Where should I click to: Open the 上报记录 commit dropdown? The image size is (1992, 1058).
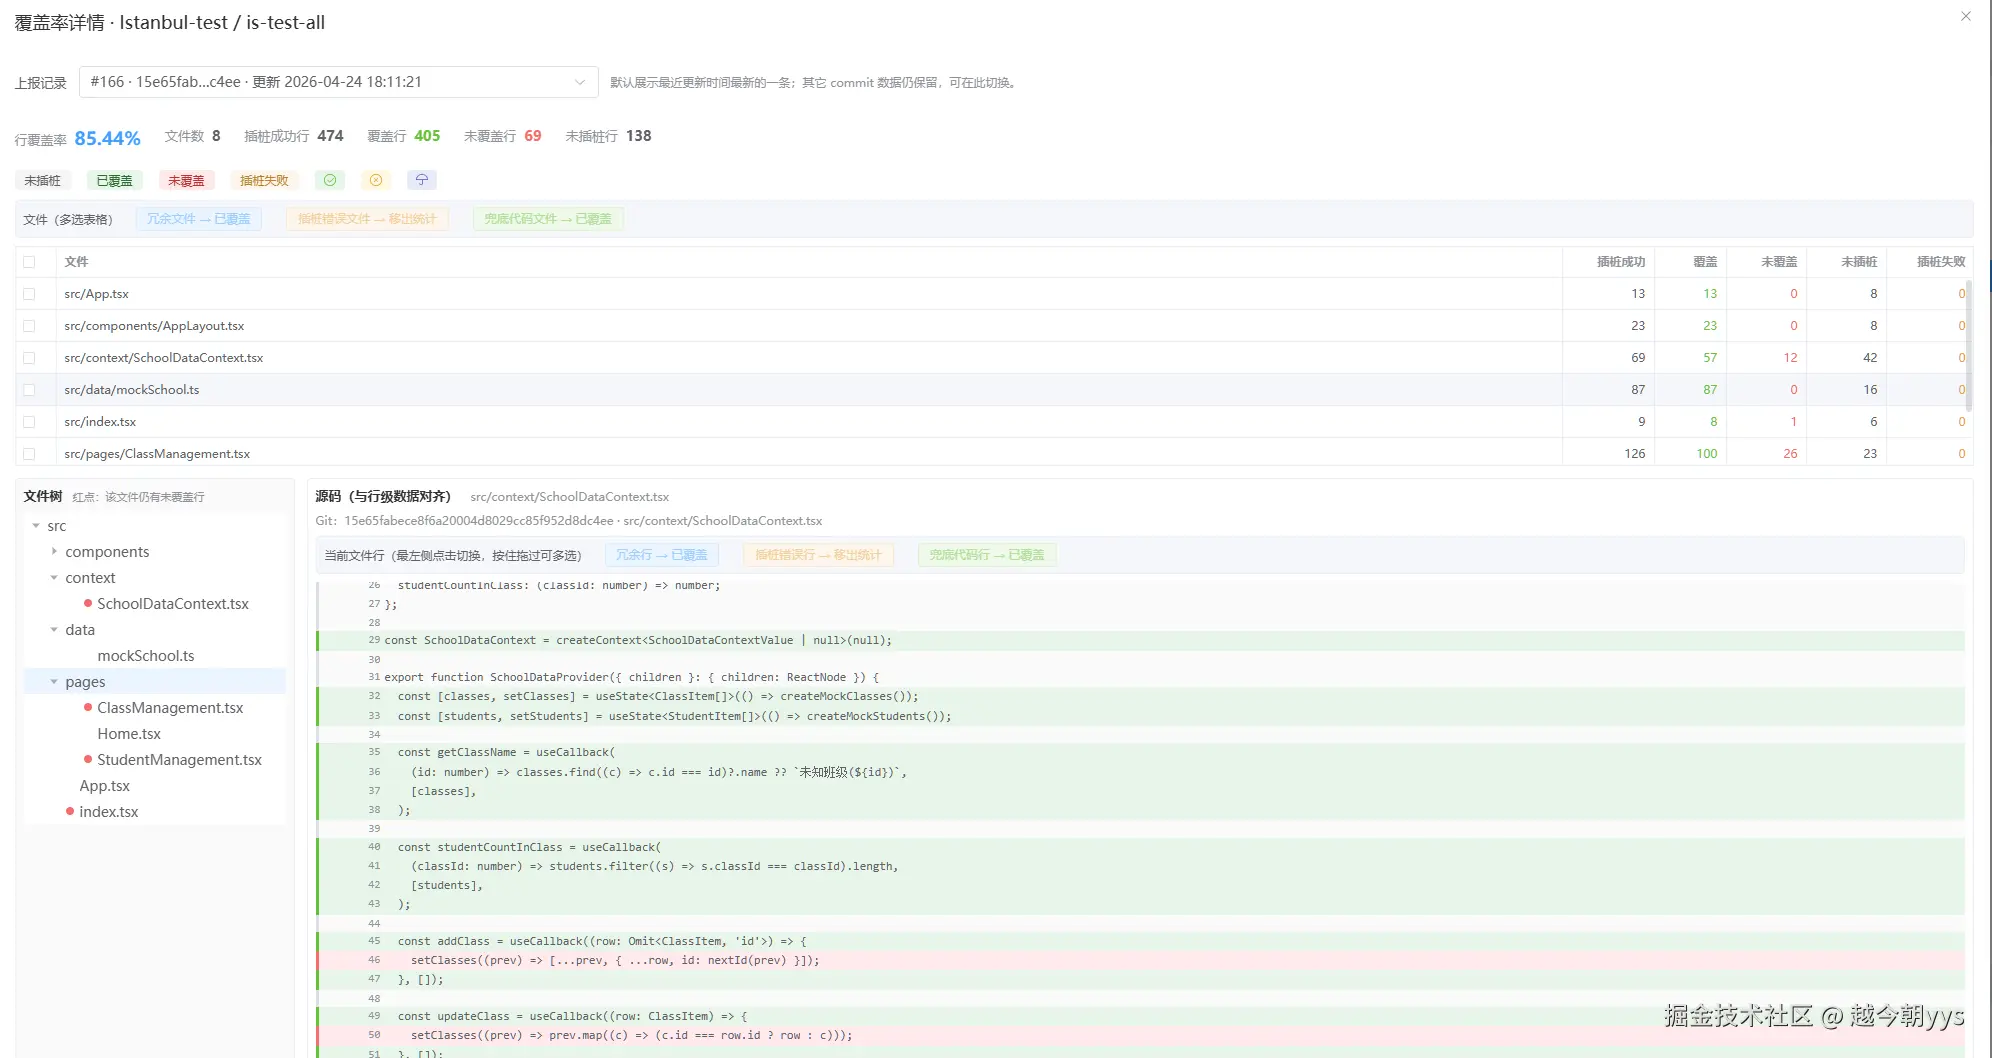point(338,82)
